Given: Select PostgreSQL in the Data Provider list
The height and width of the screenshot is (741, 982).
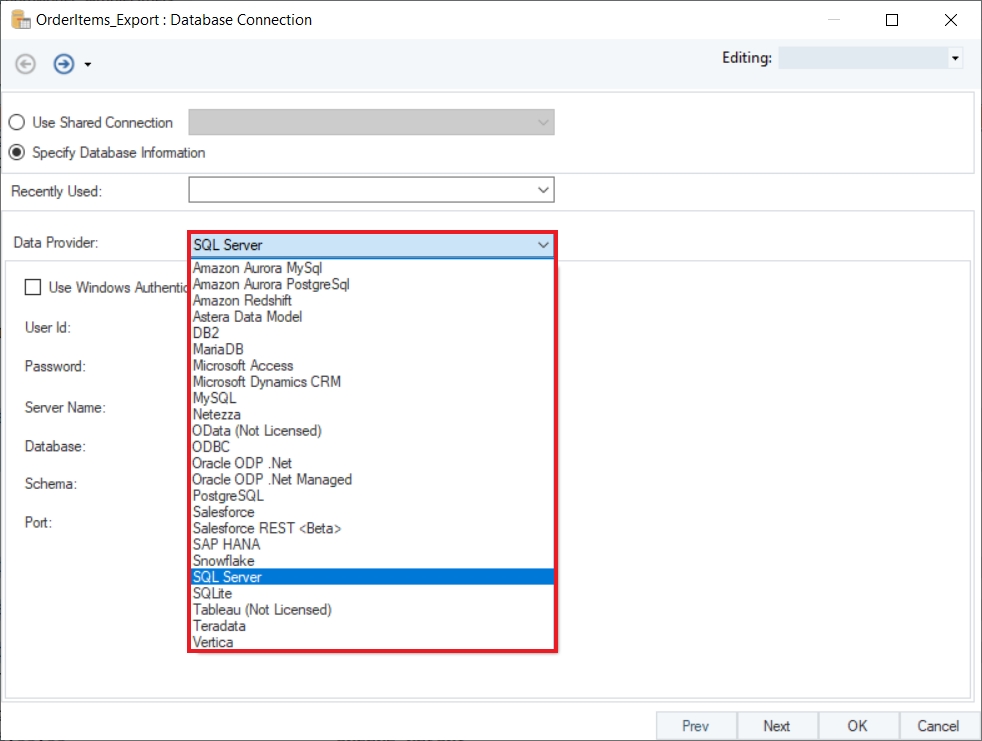Looking at the screenshot, I should click(x=228, y=495).
